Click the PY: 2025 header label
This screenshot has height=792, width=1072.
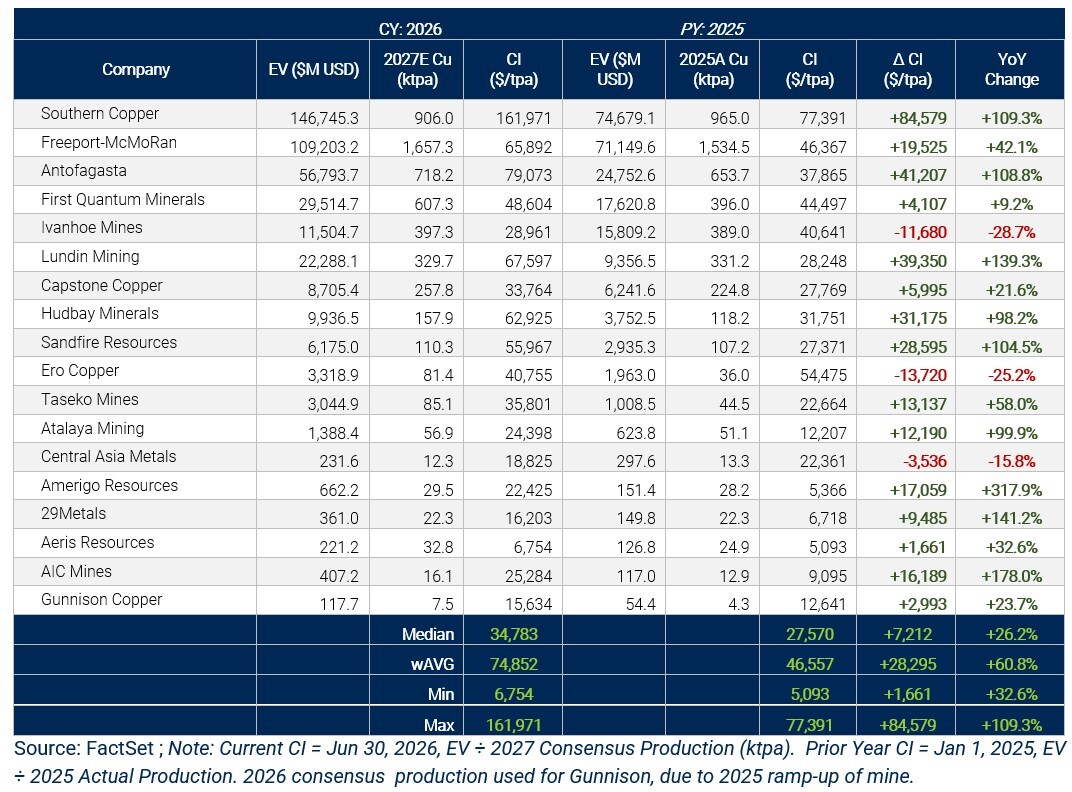[x=712, y=29]
